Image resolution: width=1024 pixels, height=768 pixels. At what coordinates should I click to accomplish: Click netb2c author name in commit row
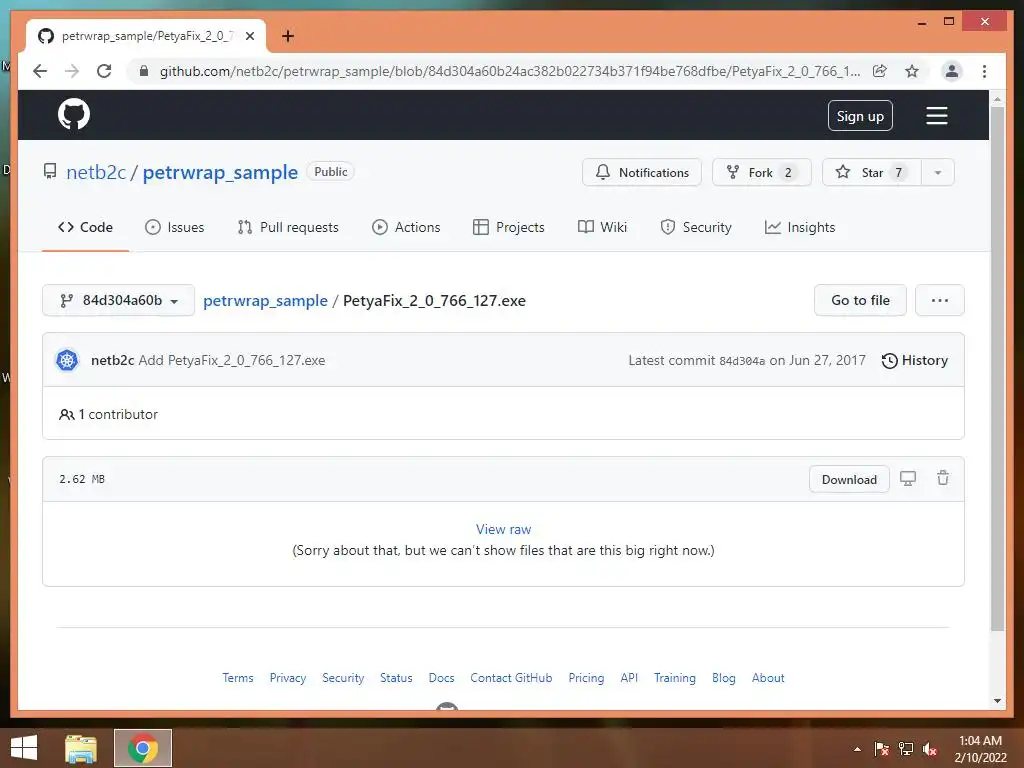click(112, 360)
